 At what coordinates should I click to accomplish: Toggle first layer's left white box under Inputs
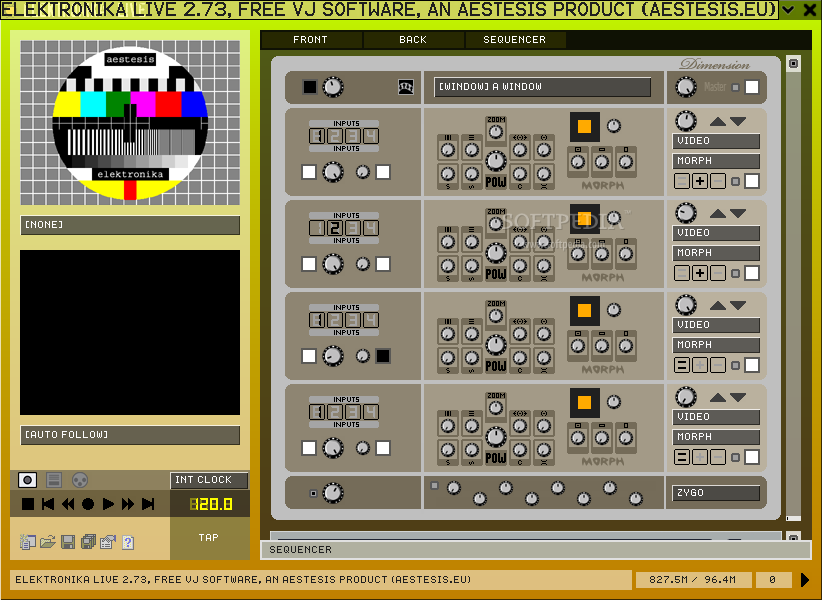tap(309, 172)
